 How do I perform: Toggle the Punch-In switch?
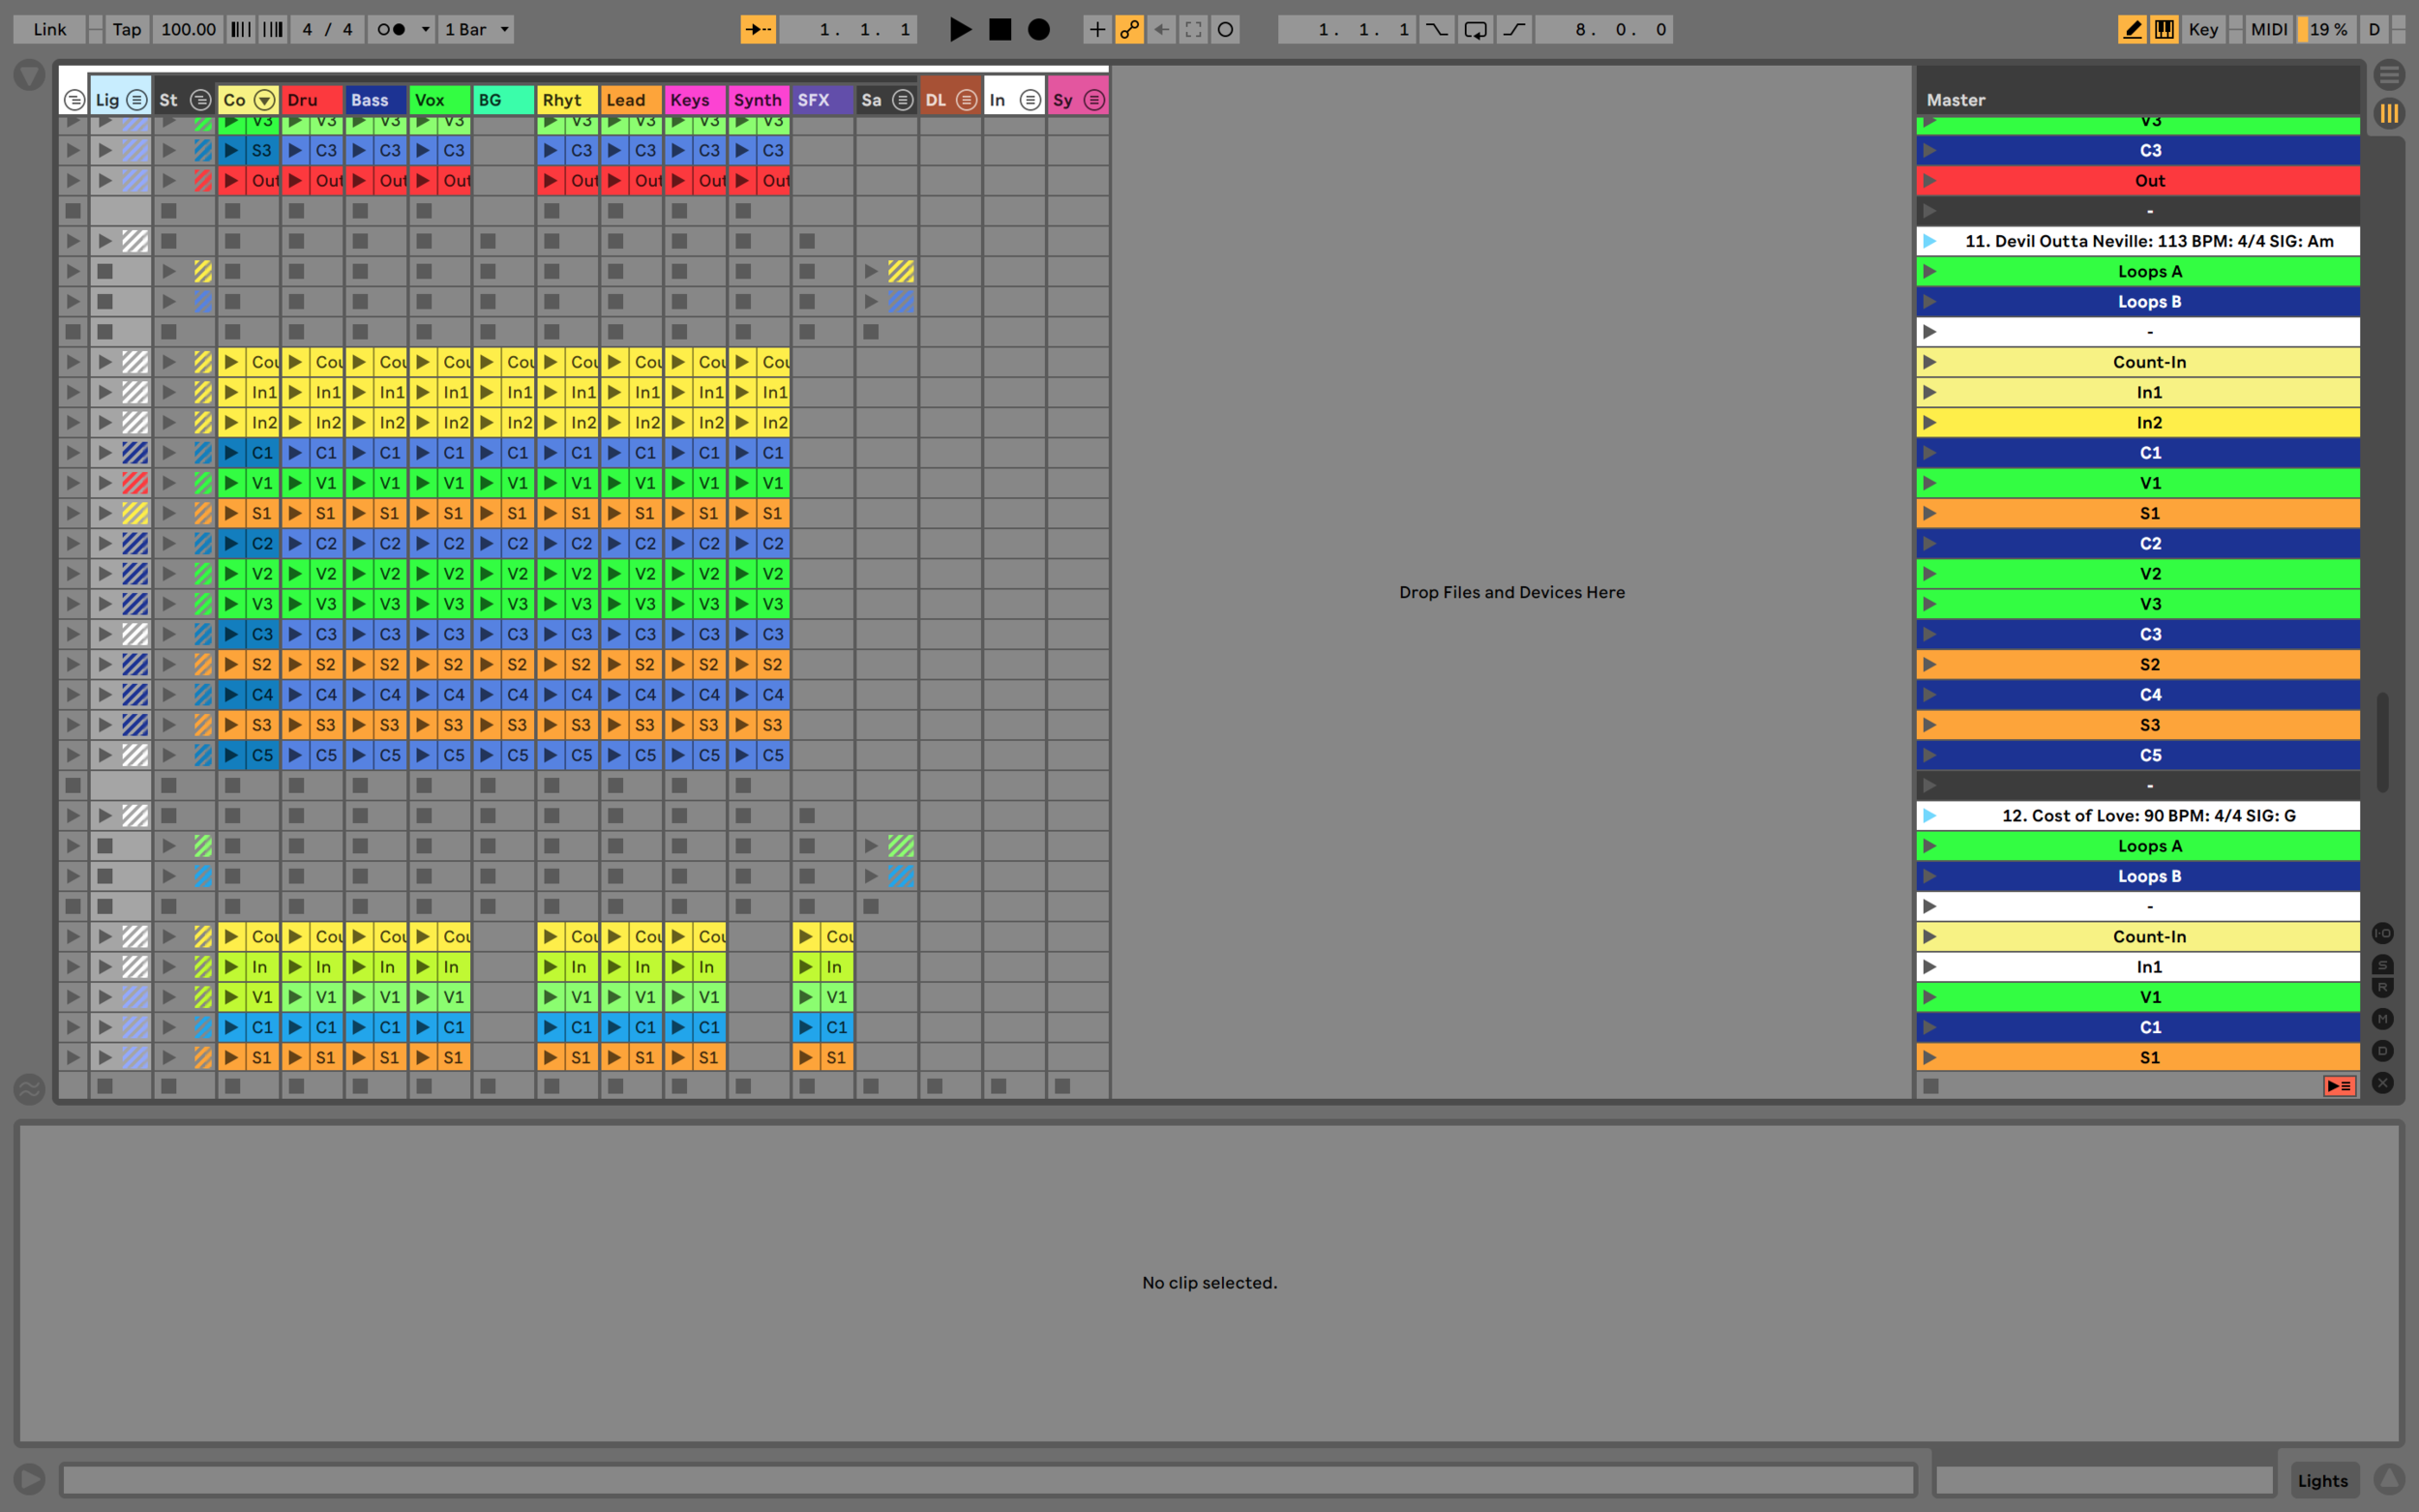pos(1436,29)
